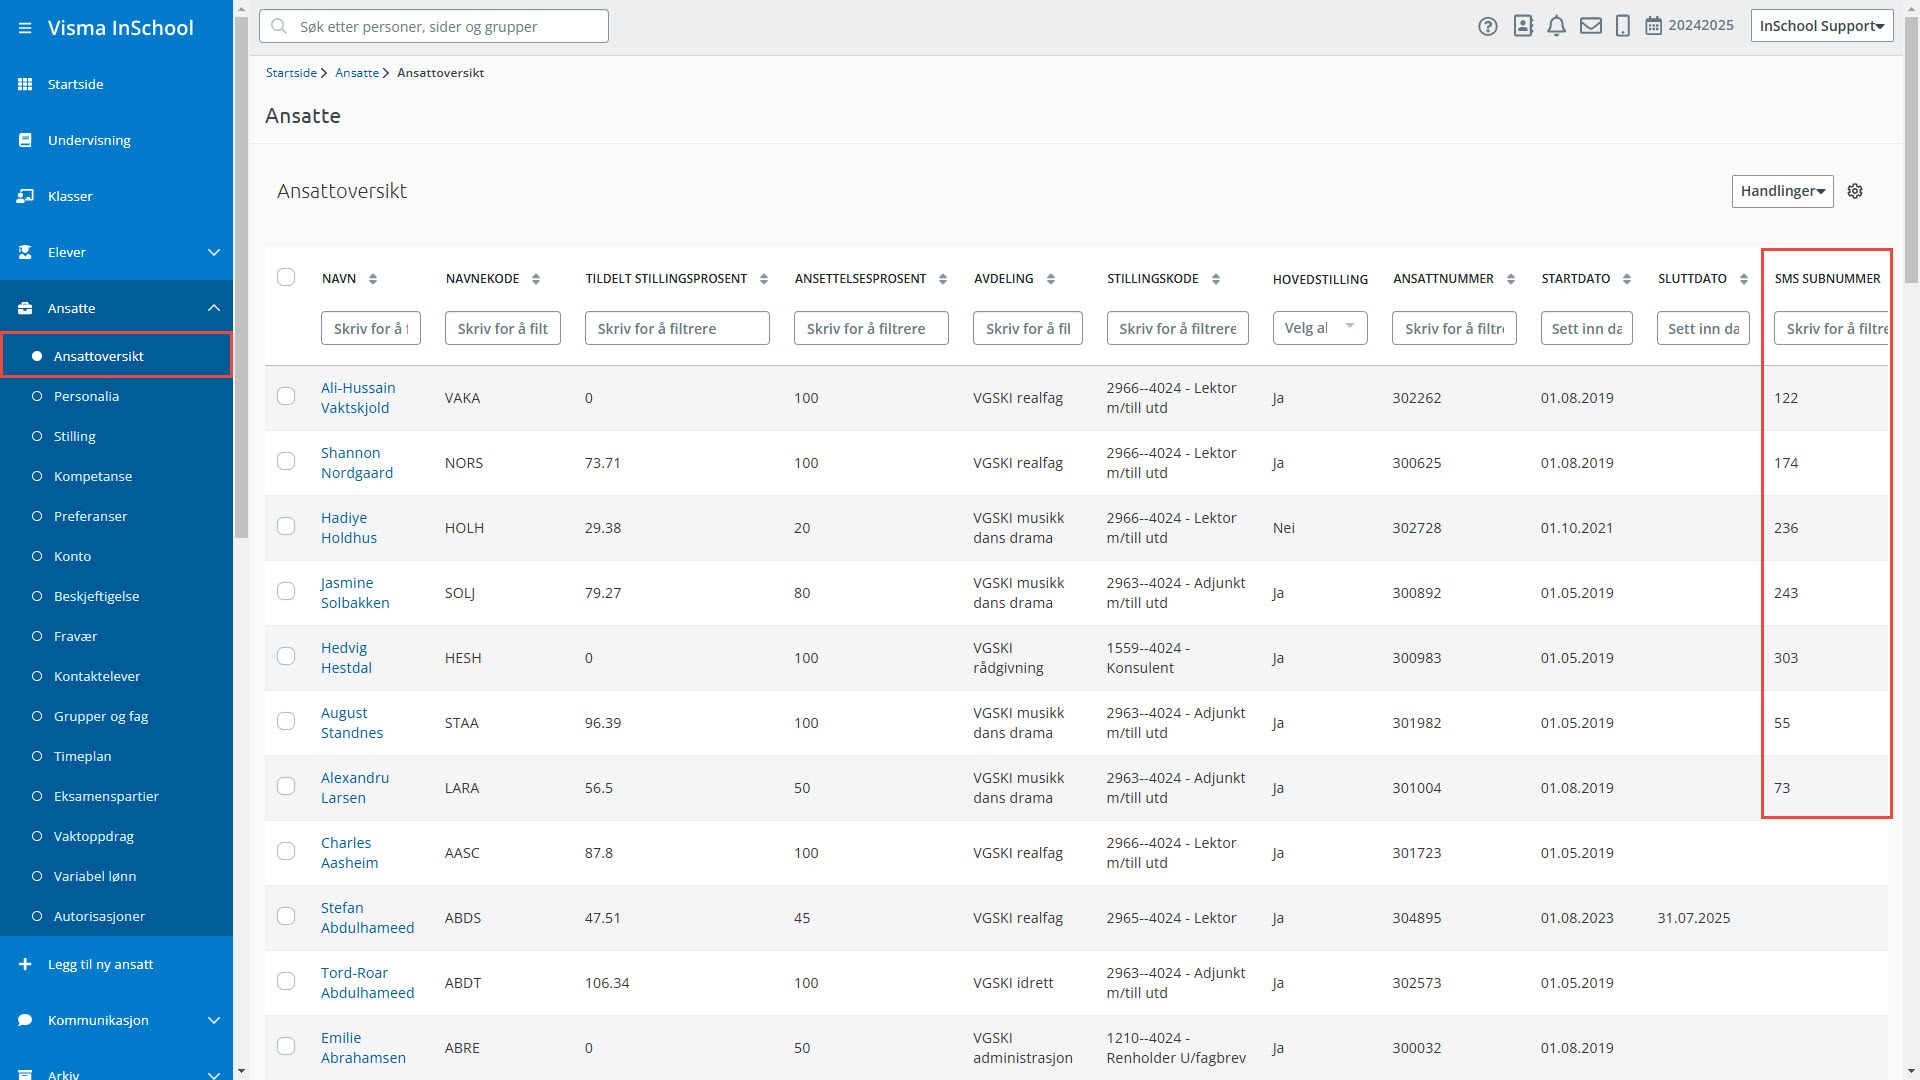Open the Kompetanse submenu item
The height and width of the screenshot is (1080, 1920).
tap(93, 476)
